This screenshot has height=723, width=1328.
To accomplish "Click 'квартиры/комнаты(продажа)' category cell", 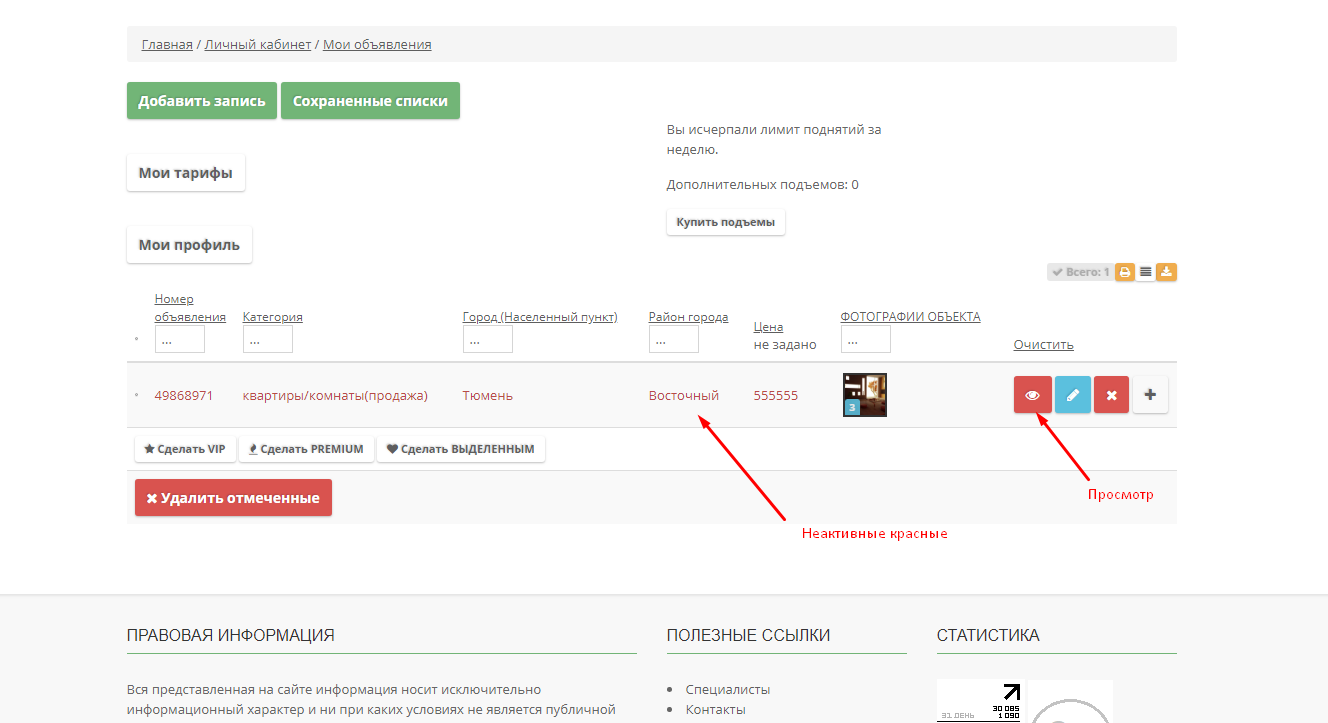I will pyautogui.click(x=335, y=395).
